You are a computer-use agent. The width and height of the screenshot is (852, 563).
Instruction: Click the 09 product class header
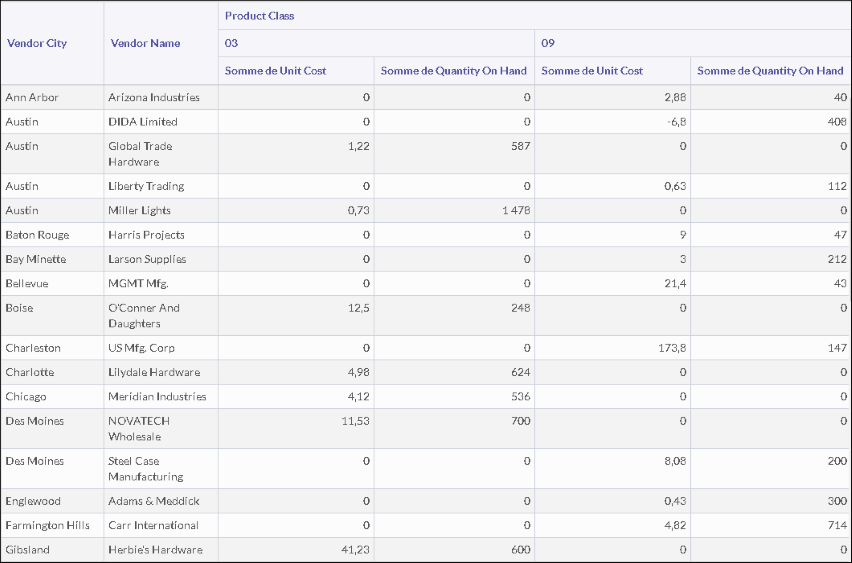(x=547, y=43)
